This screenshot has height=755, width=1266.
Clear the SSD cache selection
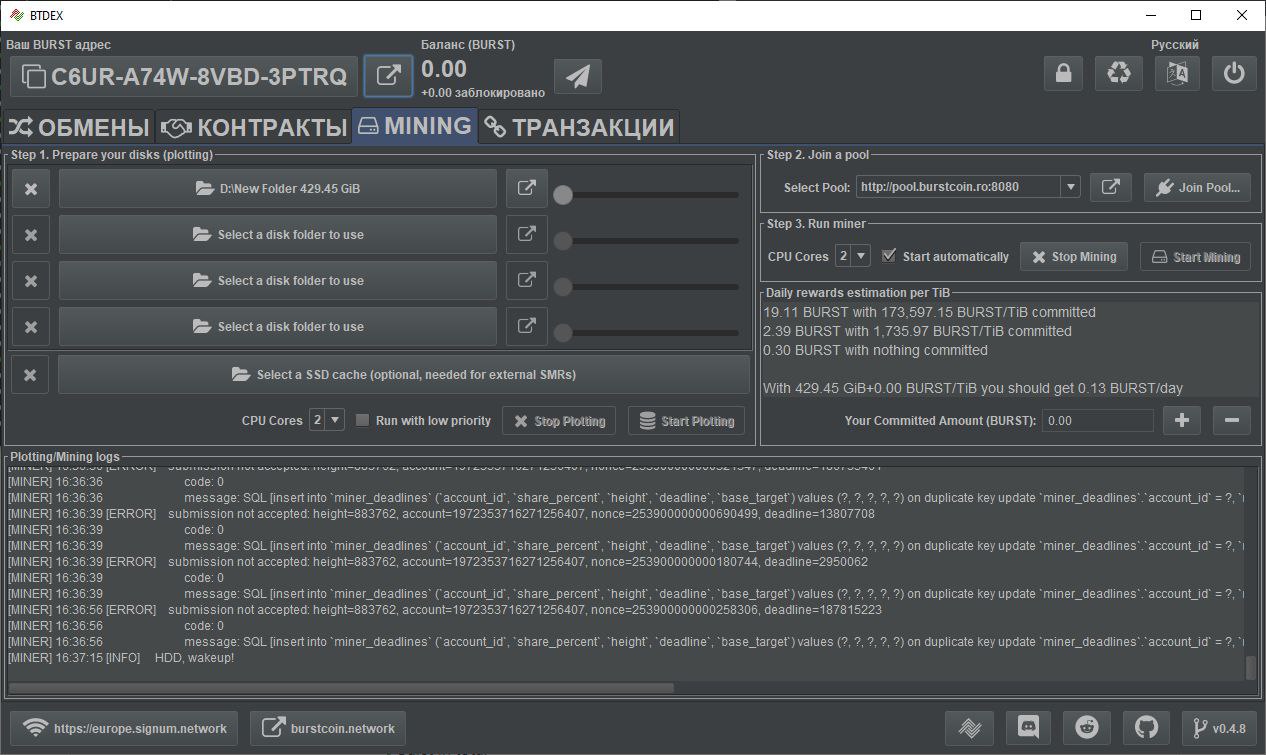[x=31, y=374]
